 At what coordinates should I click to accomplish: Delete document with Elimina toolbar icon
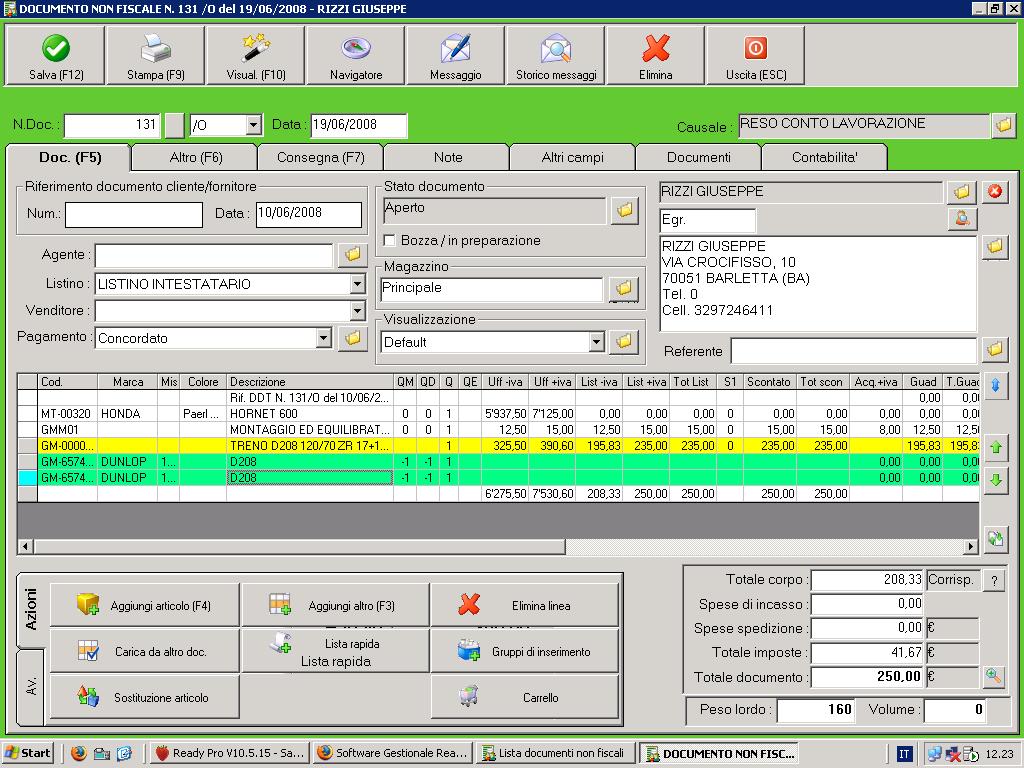[x=656, y=49]
